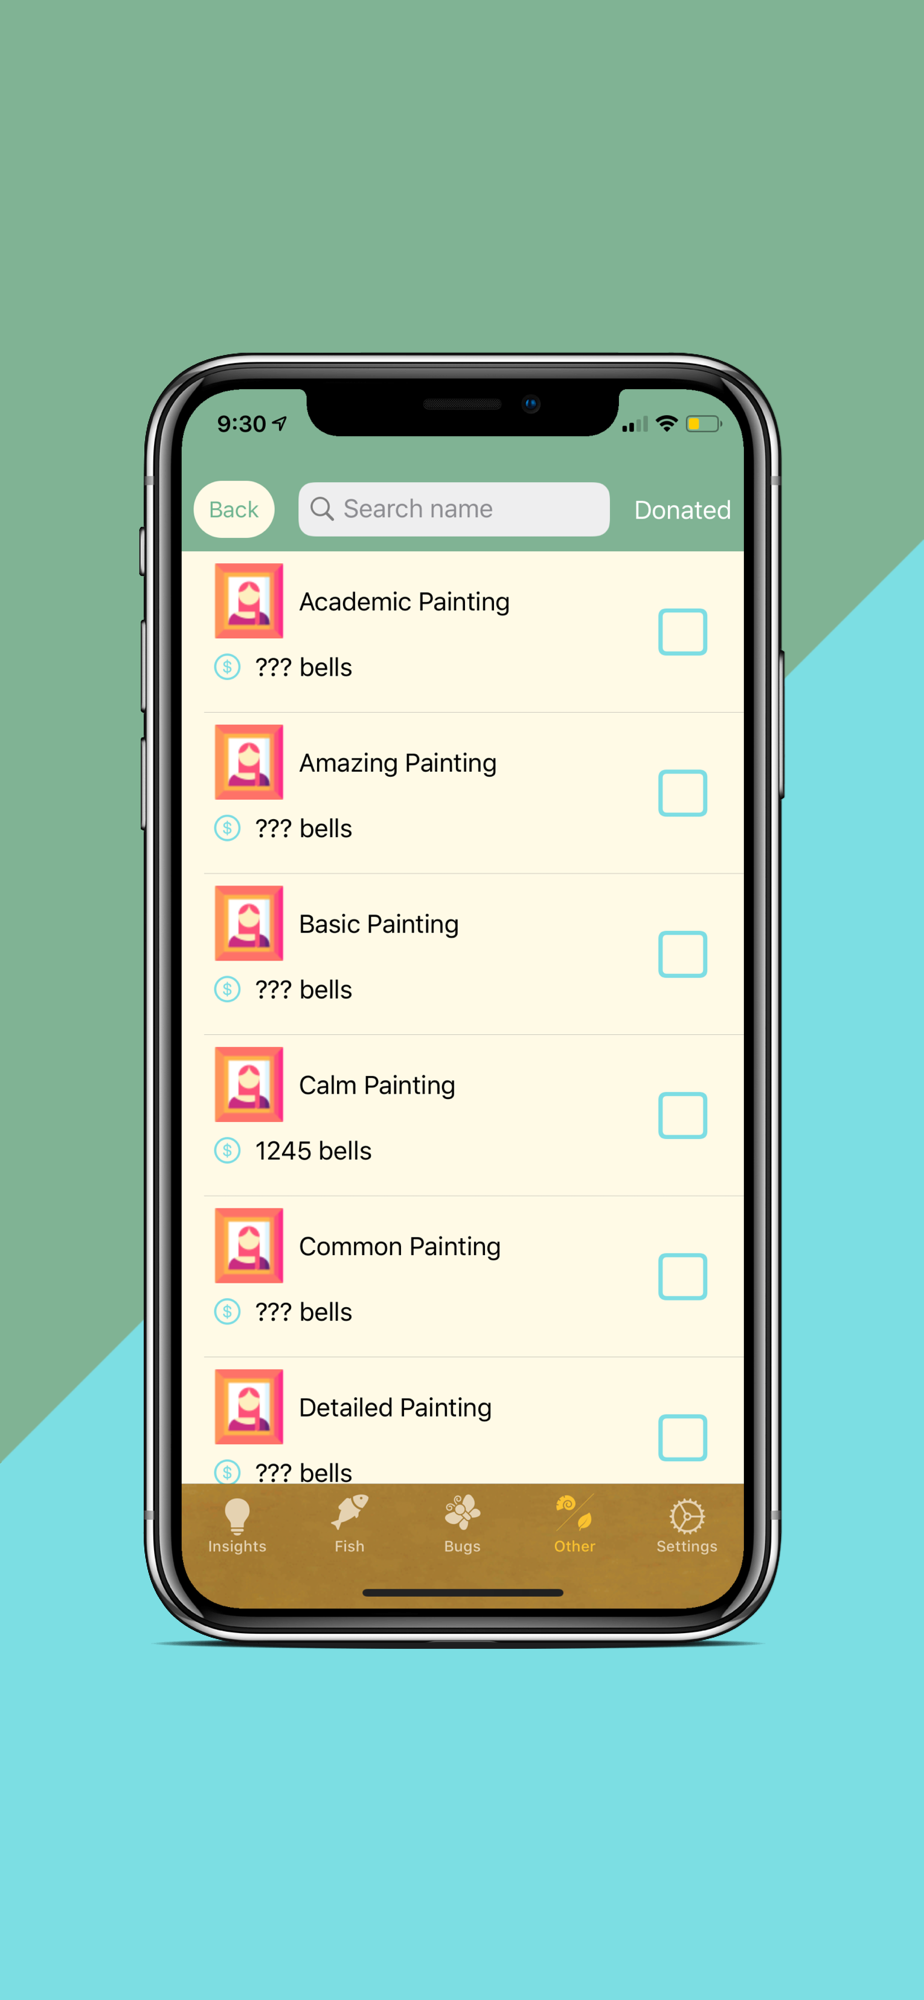Open the Common Painting entry
Image resolution: width=924 pixels, height=2000 pixels.
463,1277
